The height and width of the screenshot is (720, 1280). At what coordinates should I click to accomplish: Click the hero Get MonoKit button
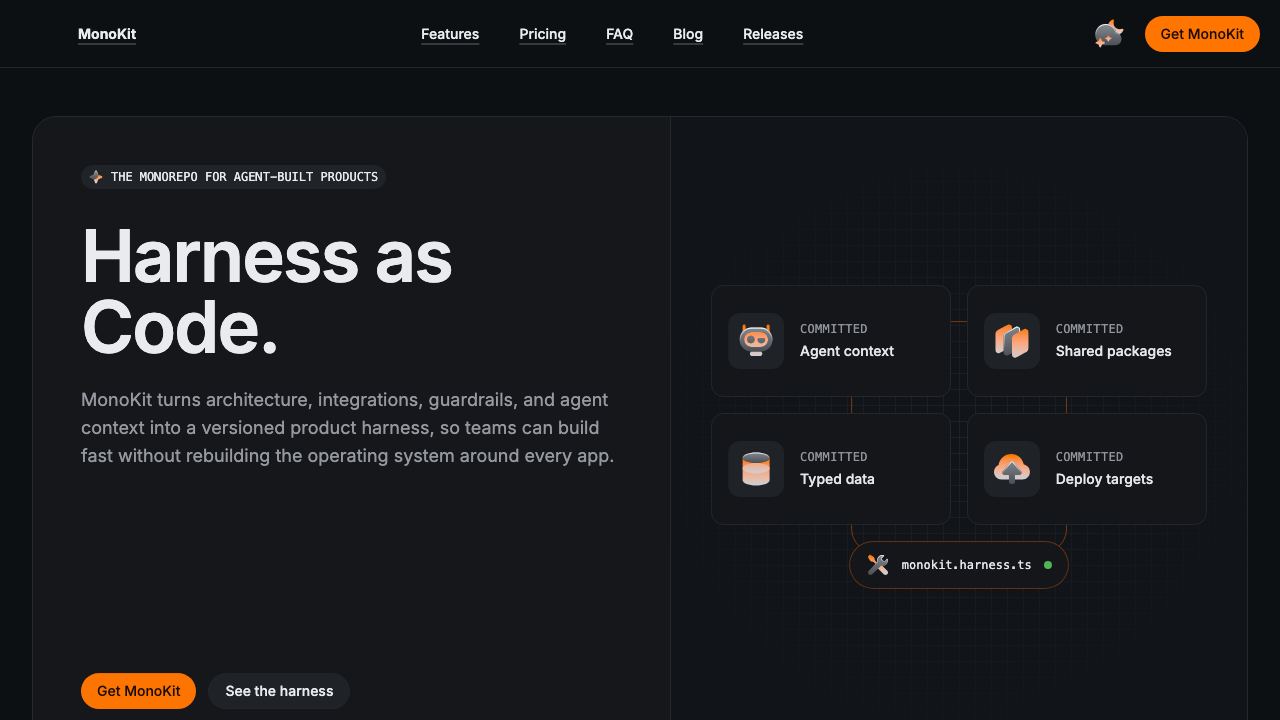coord(138,691)
